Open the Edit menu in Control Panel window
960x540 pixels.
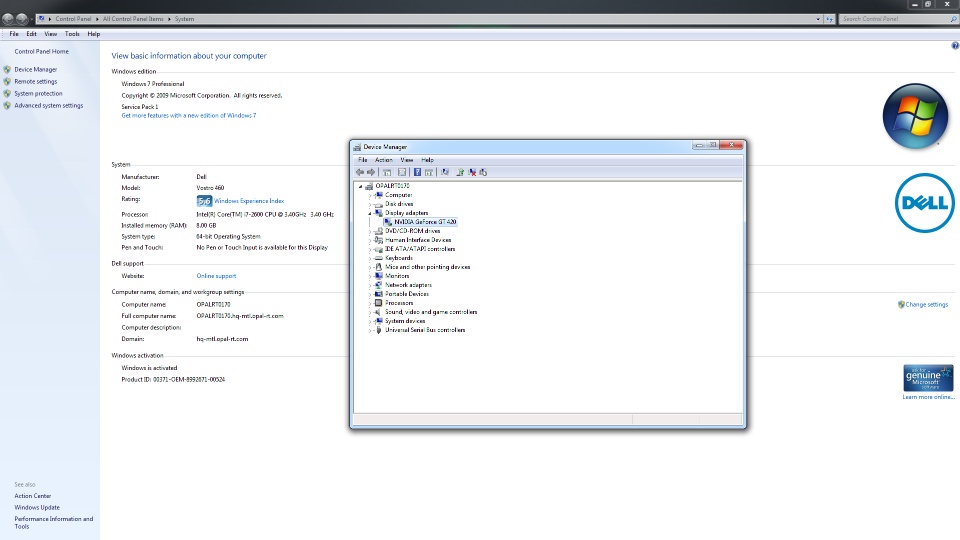(x=31, y=34)
